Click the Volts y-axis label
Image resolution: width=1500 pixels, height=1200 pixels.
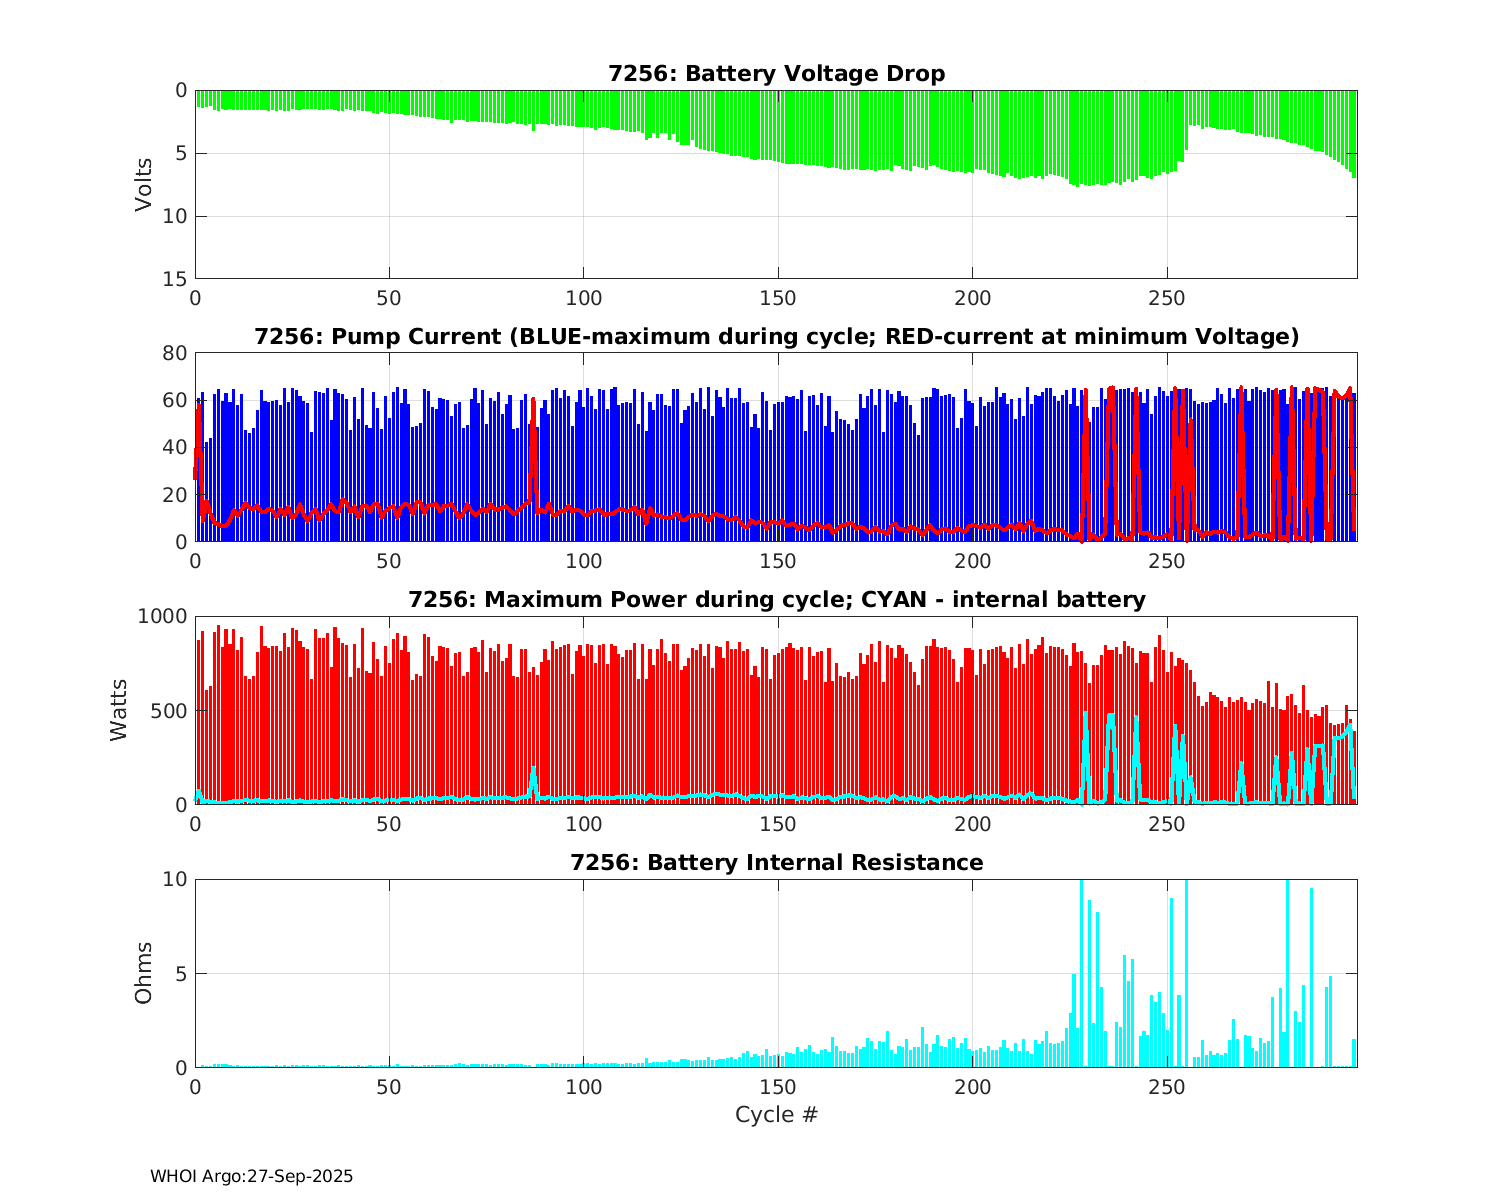(144, 184)
